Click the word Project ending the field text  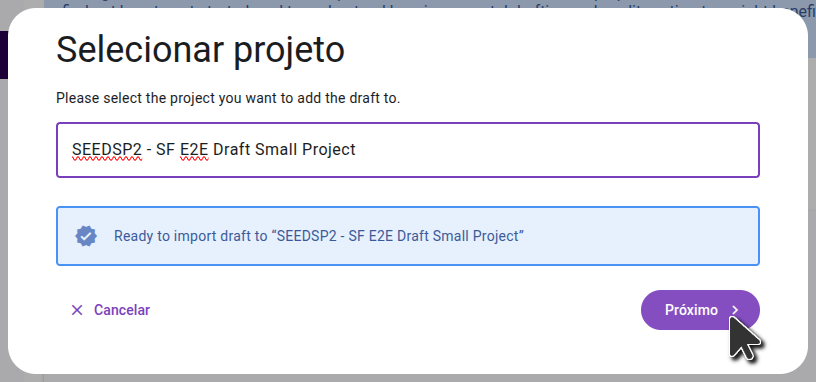(x=329, y=150)
